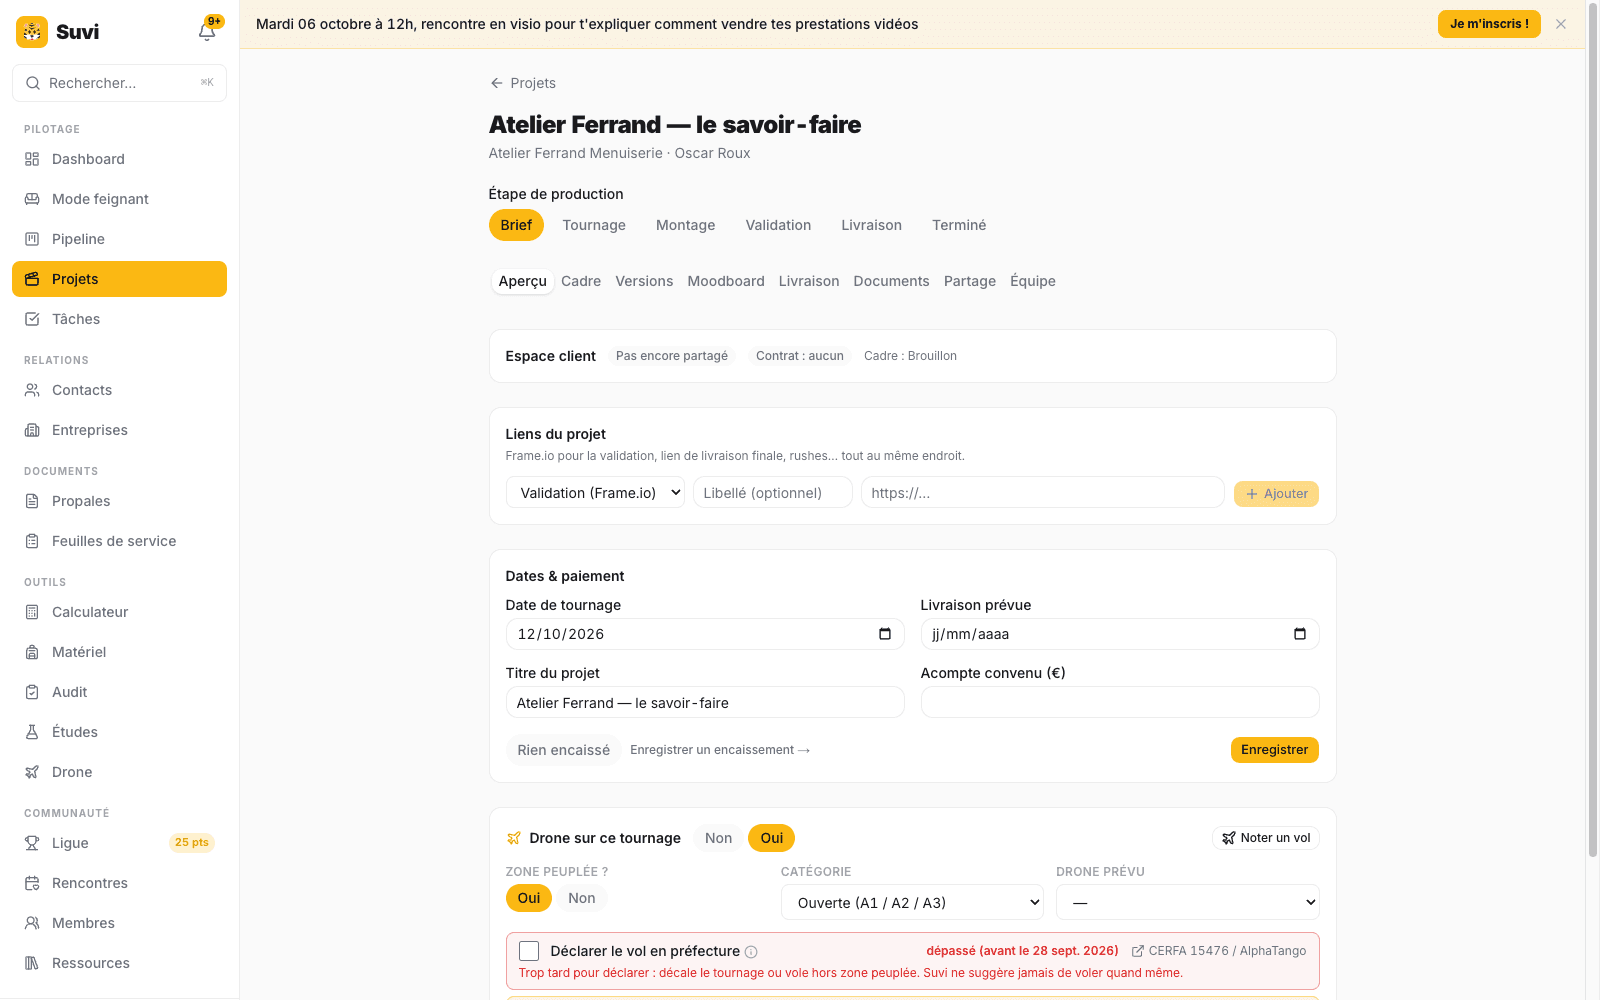
Task: Open Mode feignant sidebar icon
Action: point(32,199)
